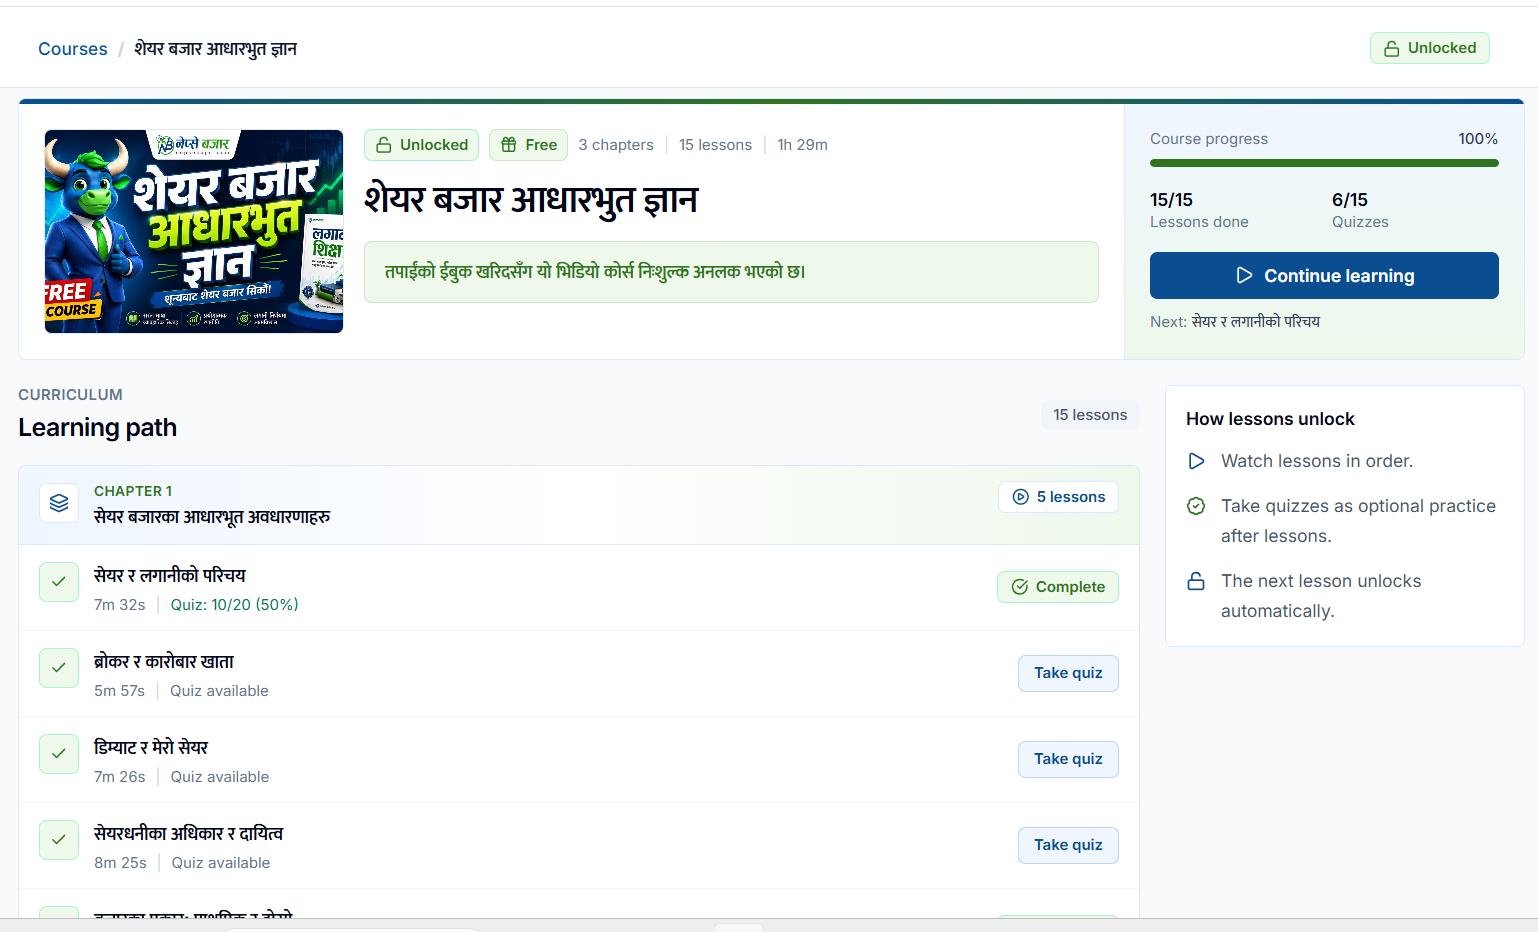Open the Courses breadcrumb link

[72, 49]
